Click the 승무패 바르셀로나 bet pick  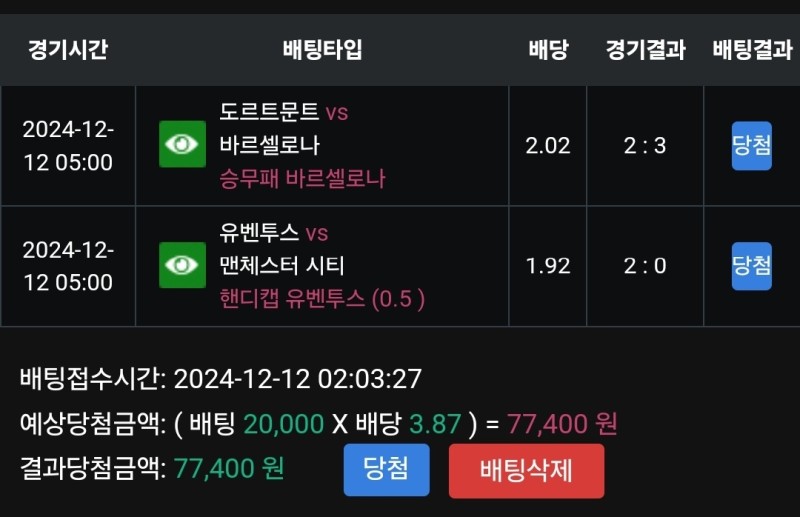(302, 179)
